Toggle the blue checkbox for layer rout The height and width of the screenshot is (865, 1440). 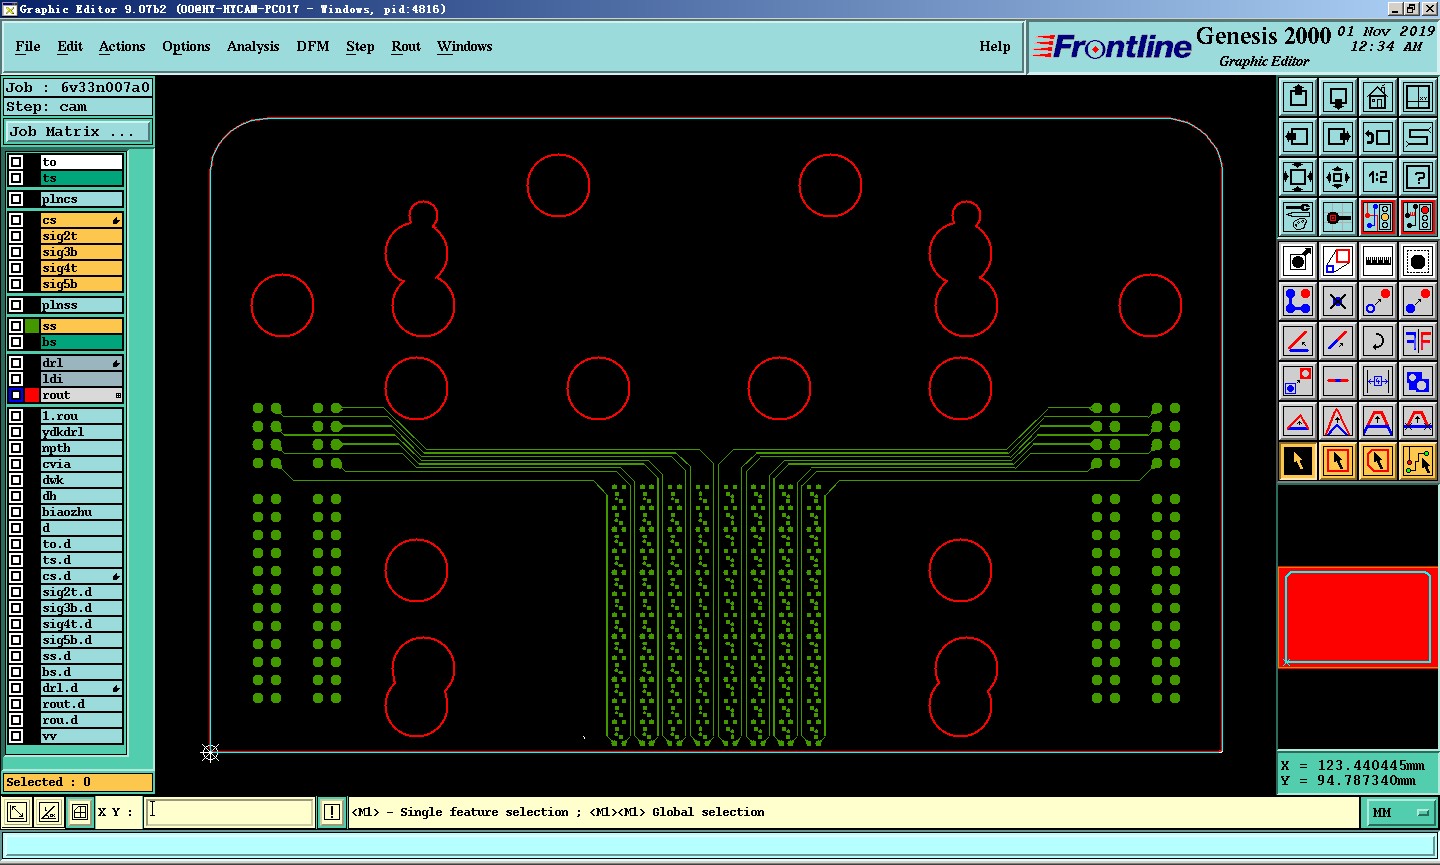[x=16, y=395]
